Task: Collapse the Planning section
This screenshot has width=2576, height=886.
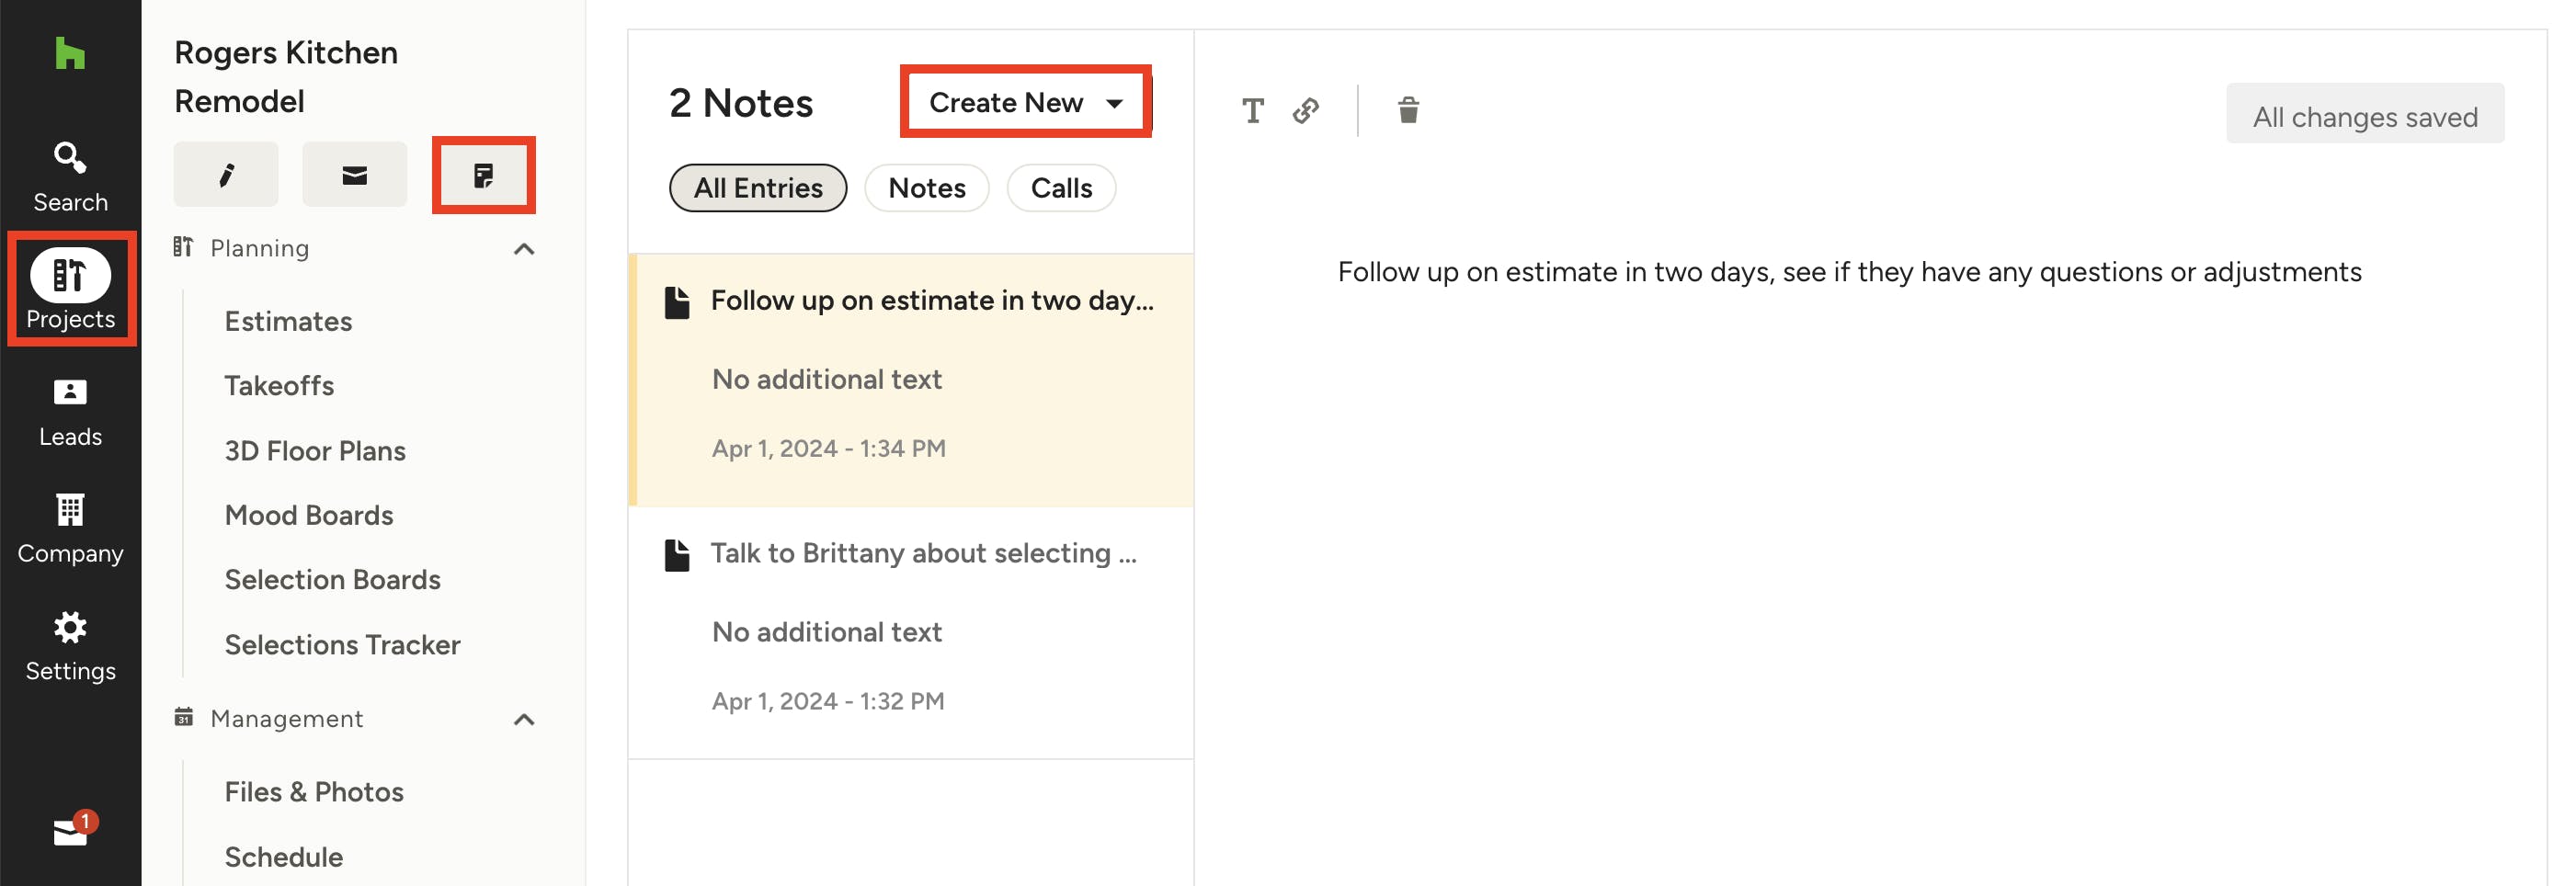Action: pyautogui.click(x=523, y=249)
